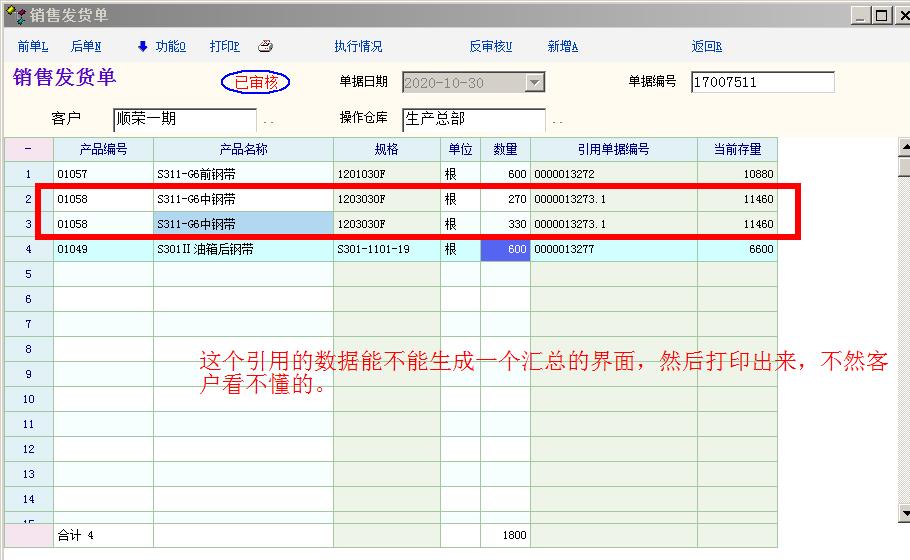Screen dimensions: 910x560
Task: Click the 执行情况 button
Action: (x=358, y=47)
